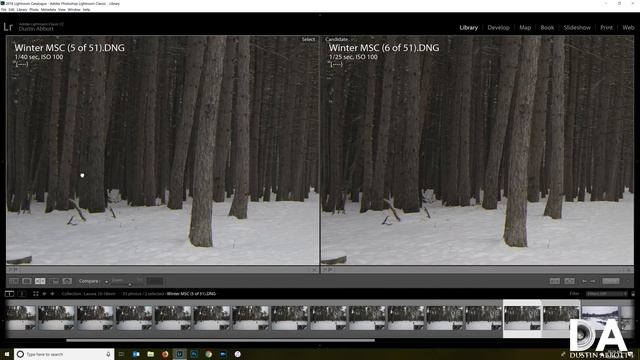The width and height of the screenshot is (640, 360).
Task: Switch to Grid view in toolbar
Action: (13, 281)
